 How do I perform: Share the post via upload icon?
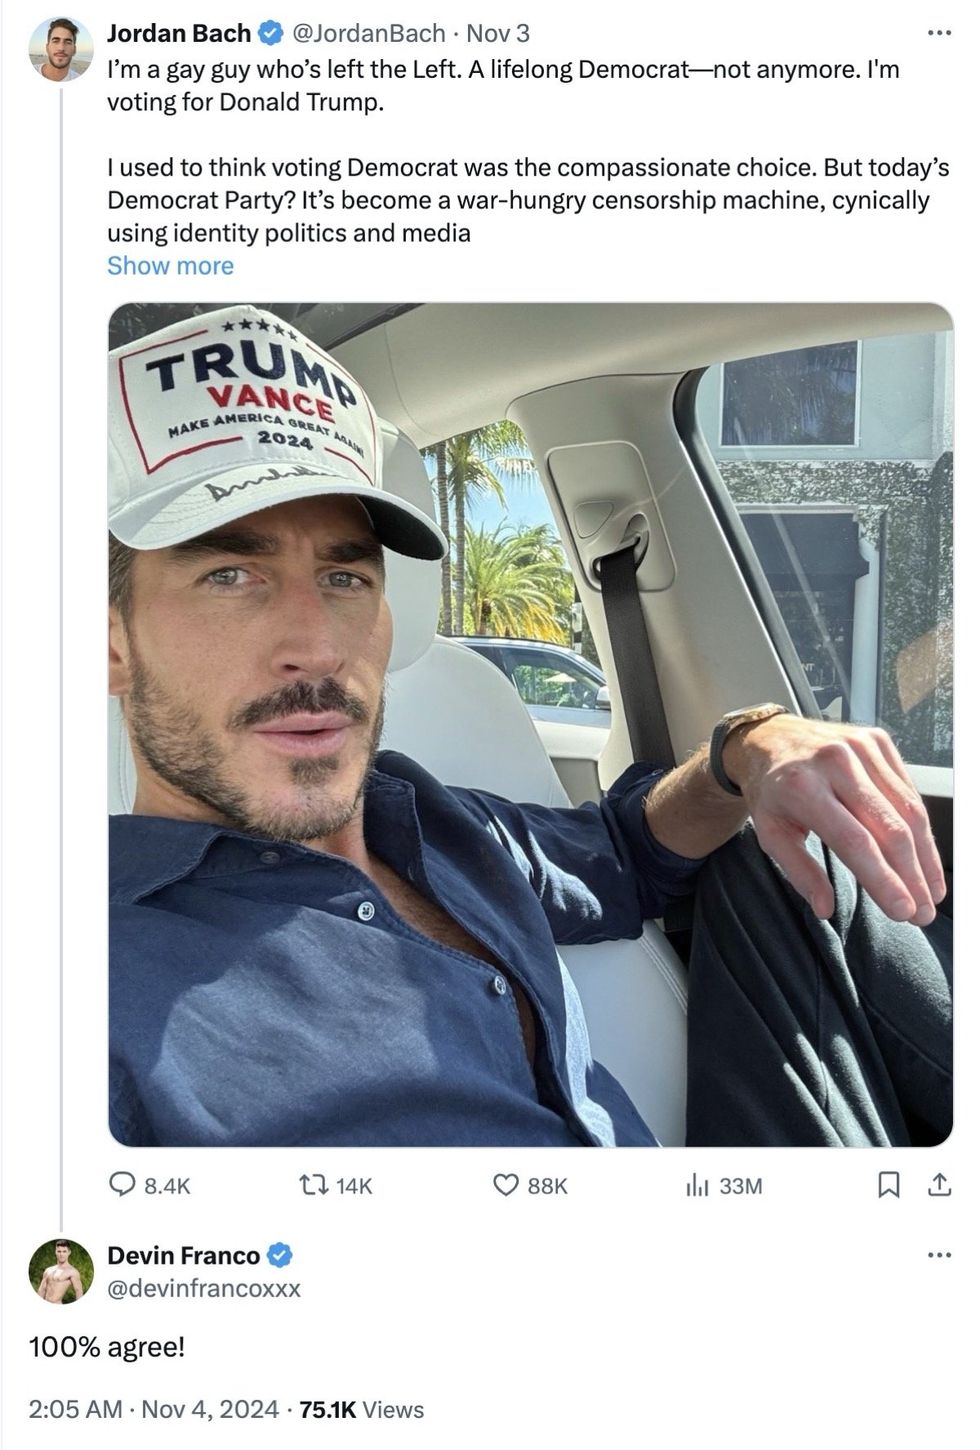point(939,1185)
